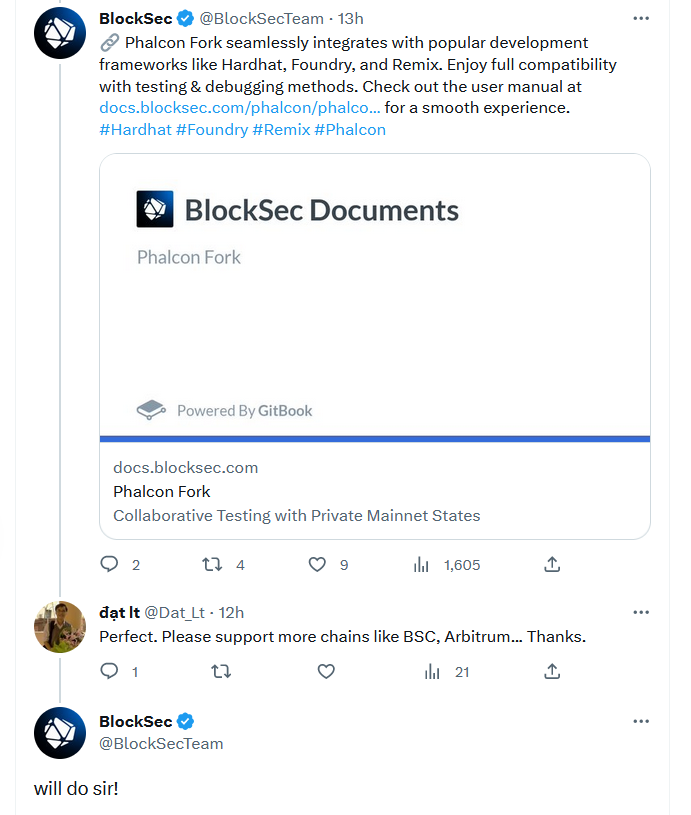
Task: Open more options on đạt lt's reply
Action: tap(641, 612)
